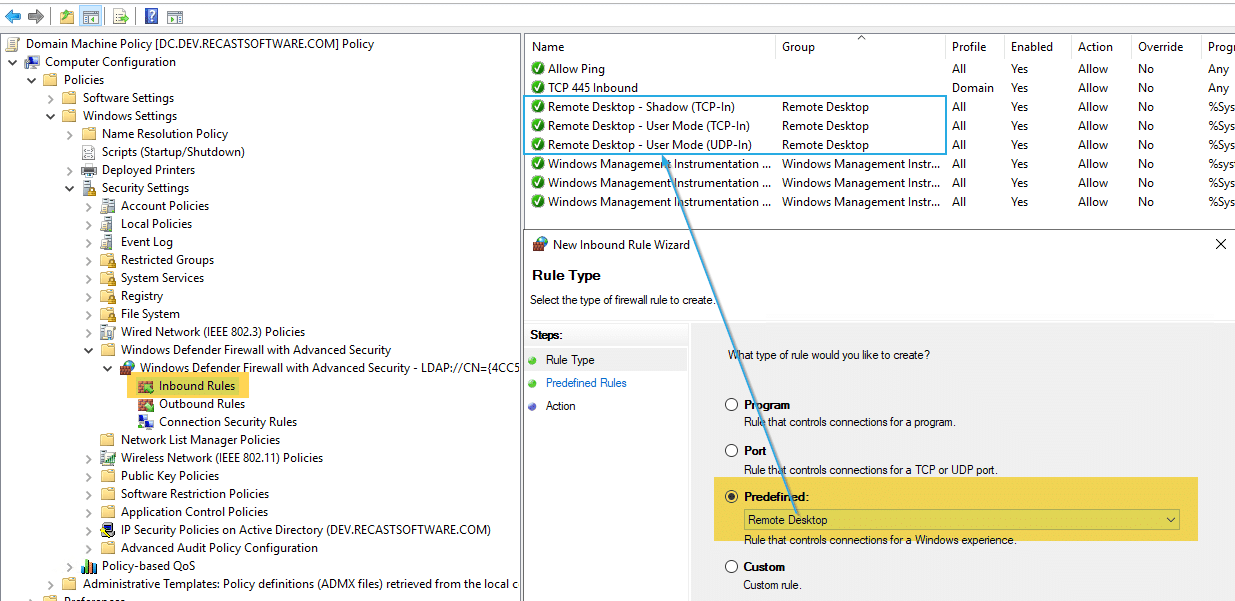Select the Registry tree item

[x=142, y=296]
